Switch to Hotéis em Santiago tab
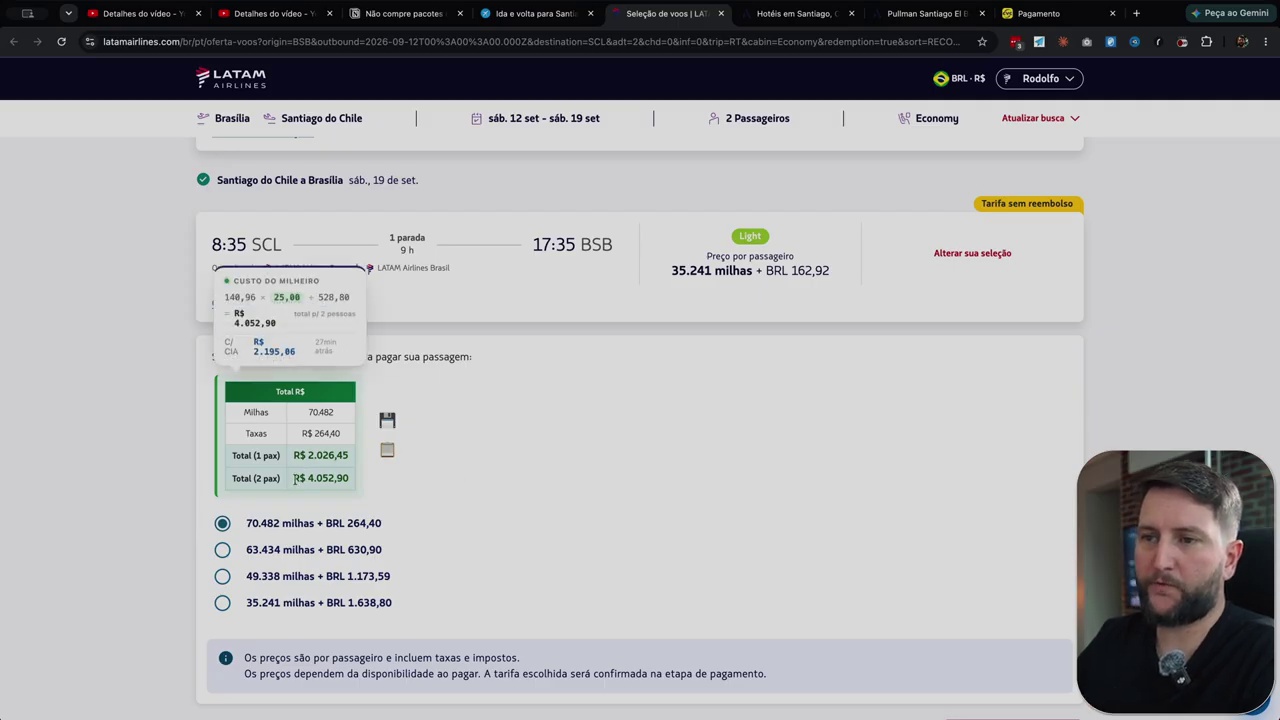The height and width of the screenshot is (720, 1280). [x=795, y=13]
